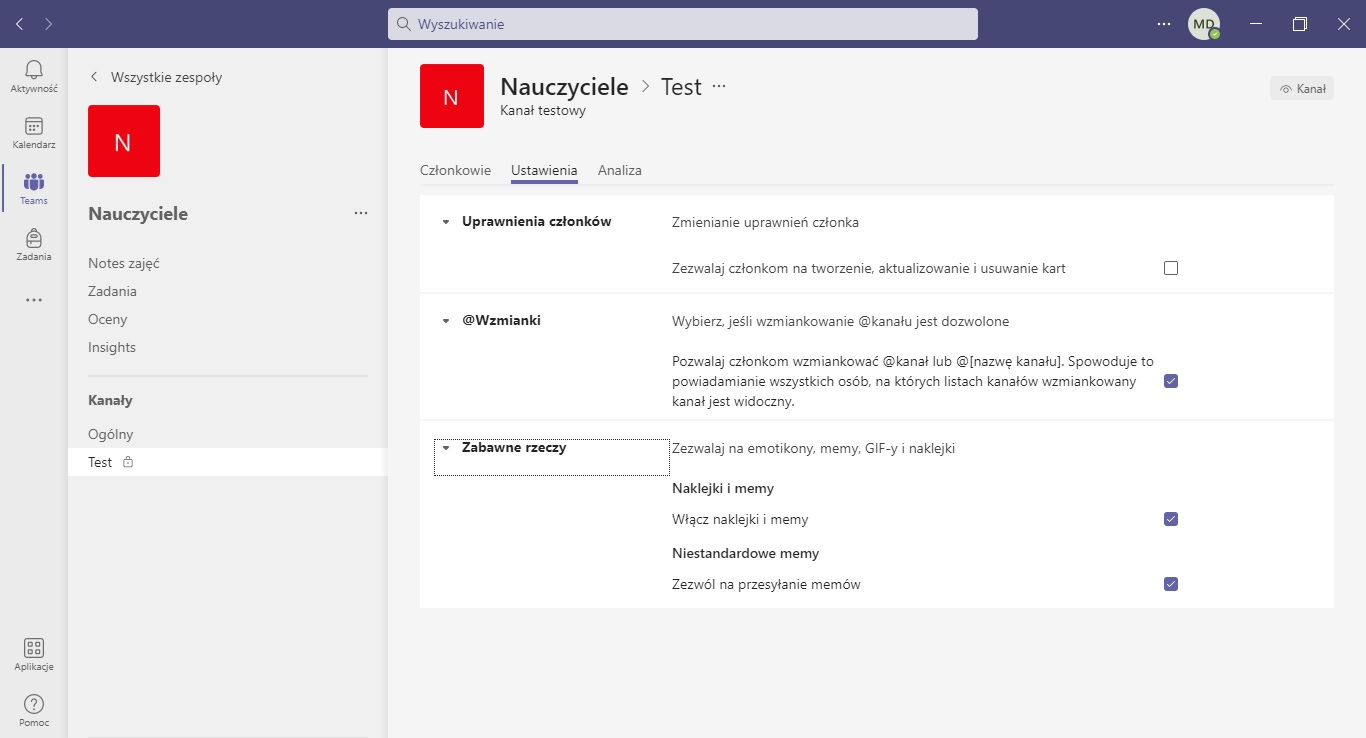Disable the @kanał mentions checkbox
The image size is (1366, 738).
tap(1171, 381)
